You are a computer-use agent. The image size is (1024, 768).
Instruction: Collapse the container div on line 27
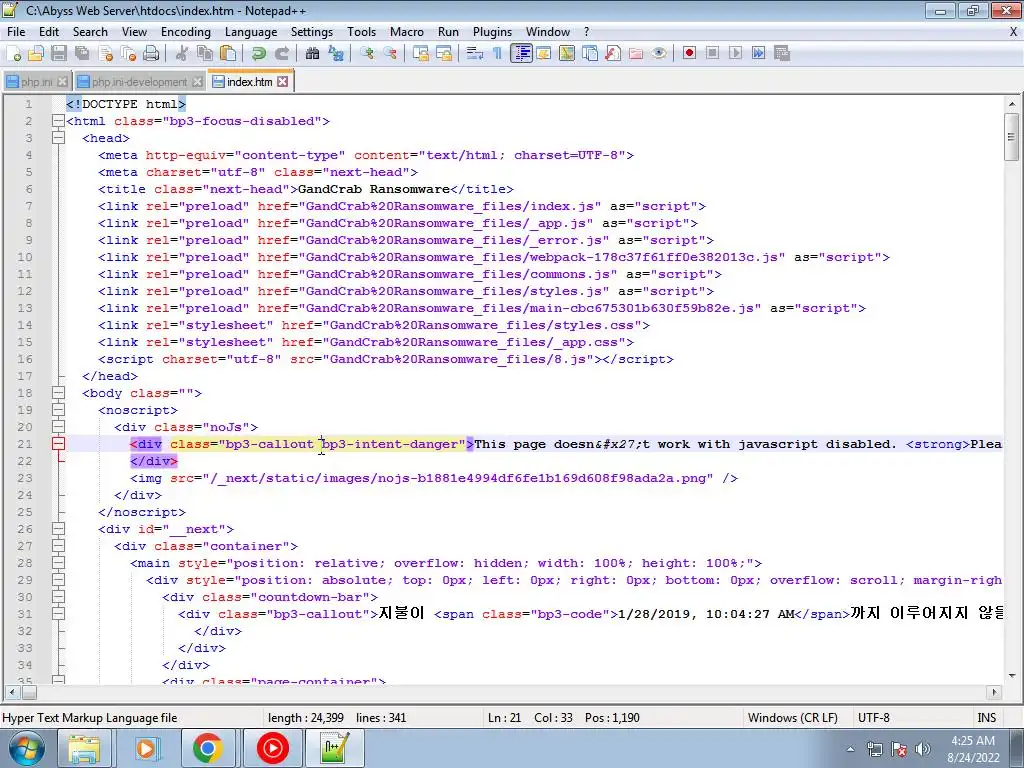click(58, 546)
